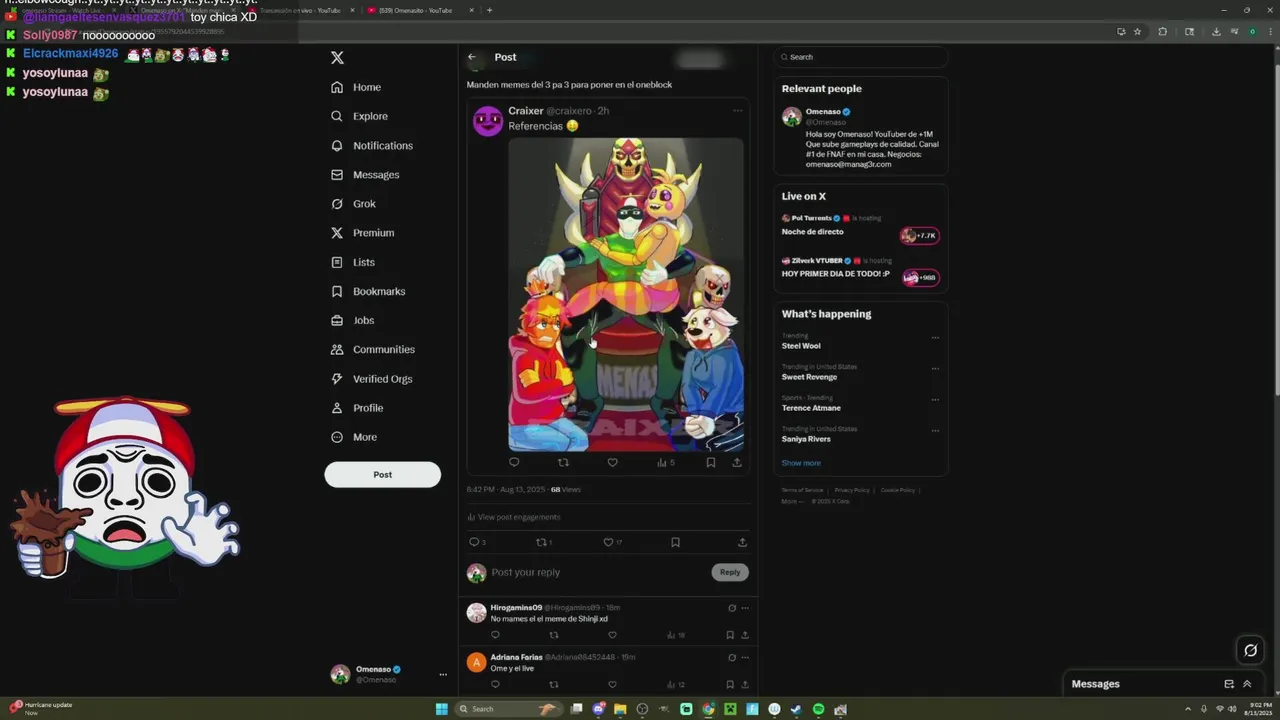Click the Reply button
This screenshot has height=720, width=1280.
click(x=730, y=572)
